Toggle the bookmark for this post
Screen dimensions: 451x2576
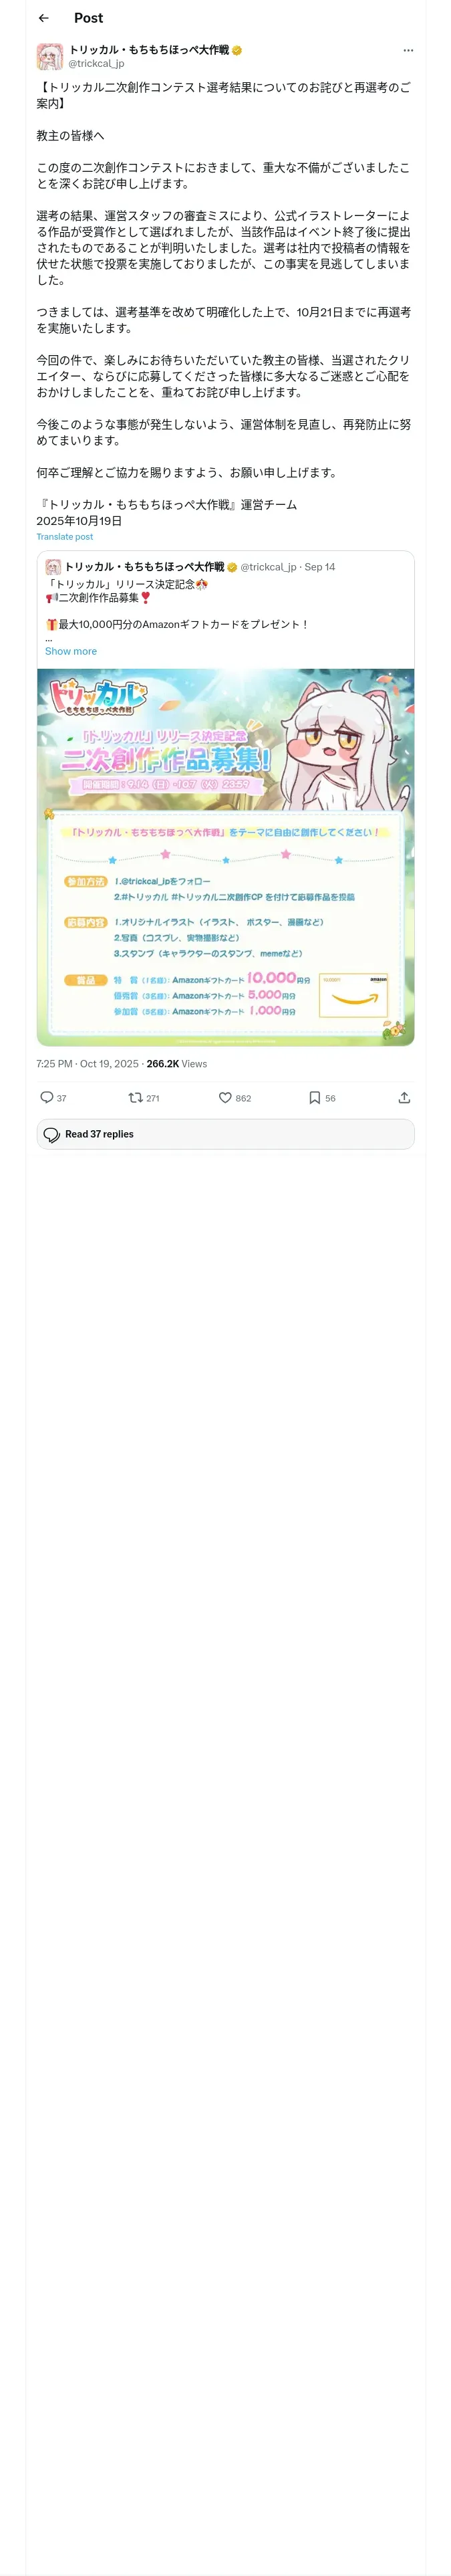coord(314,1097)
